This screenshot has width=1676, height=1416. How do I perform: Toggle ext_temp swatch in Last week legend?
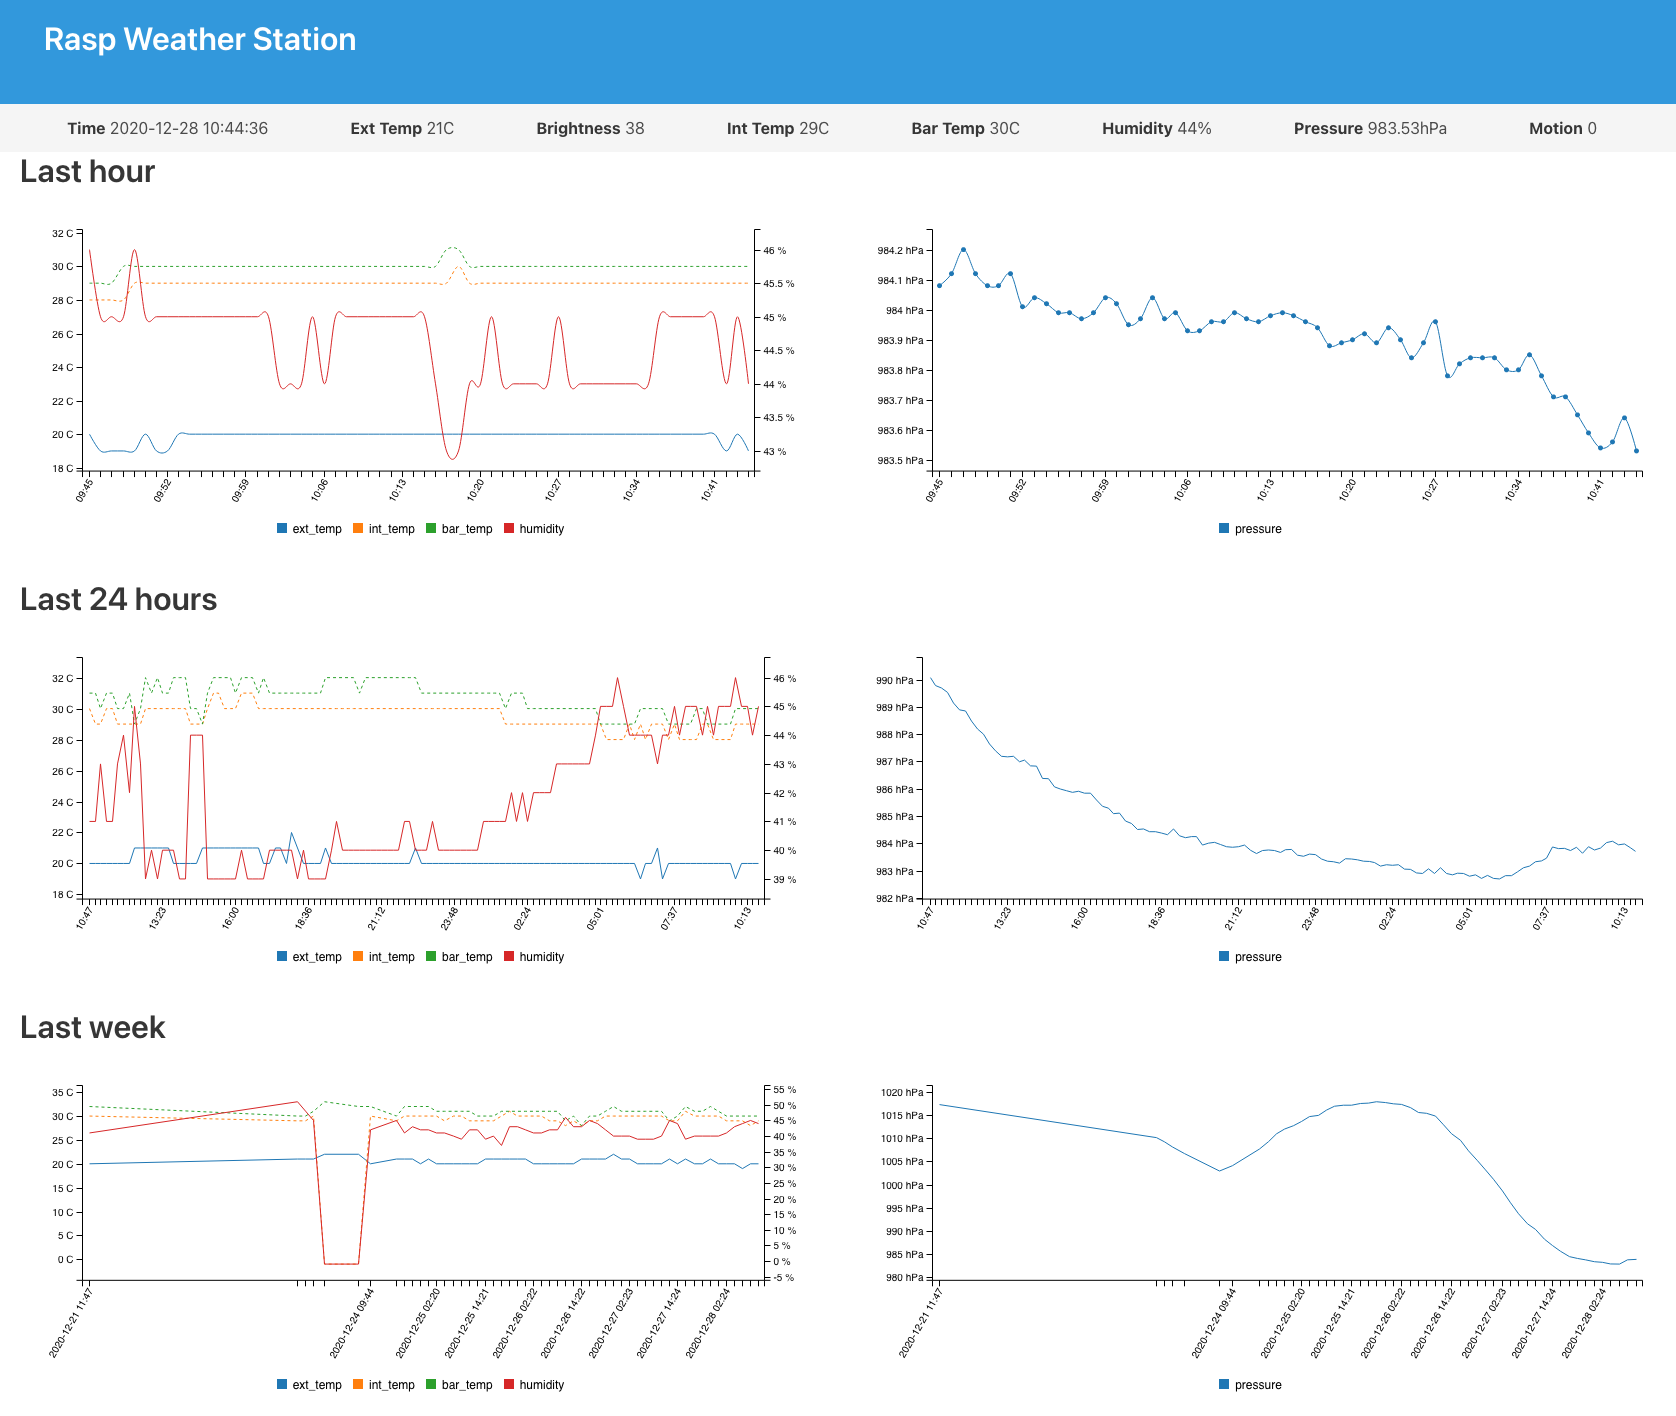click(x=282, y=1384)
